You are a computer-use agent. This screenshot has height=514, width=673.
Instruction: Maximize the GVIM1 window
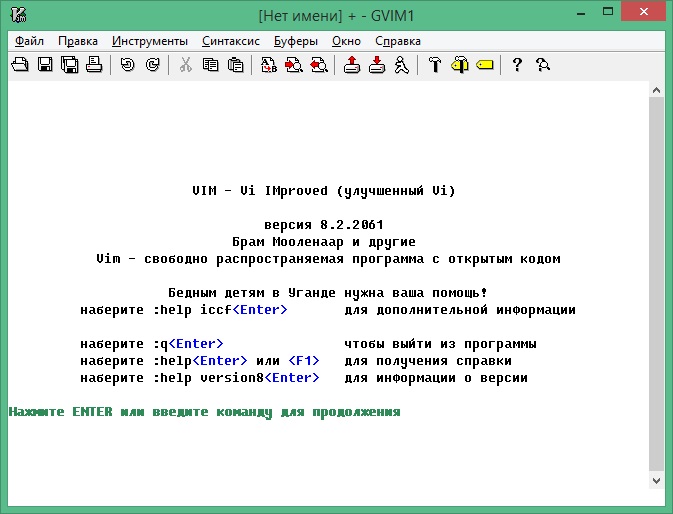(608, 12)
